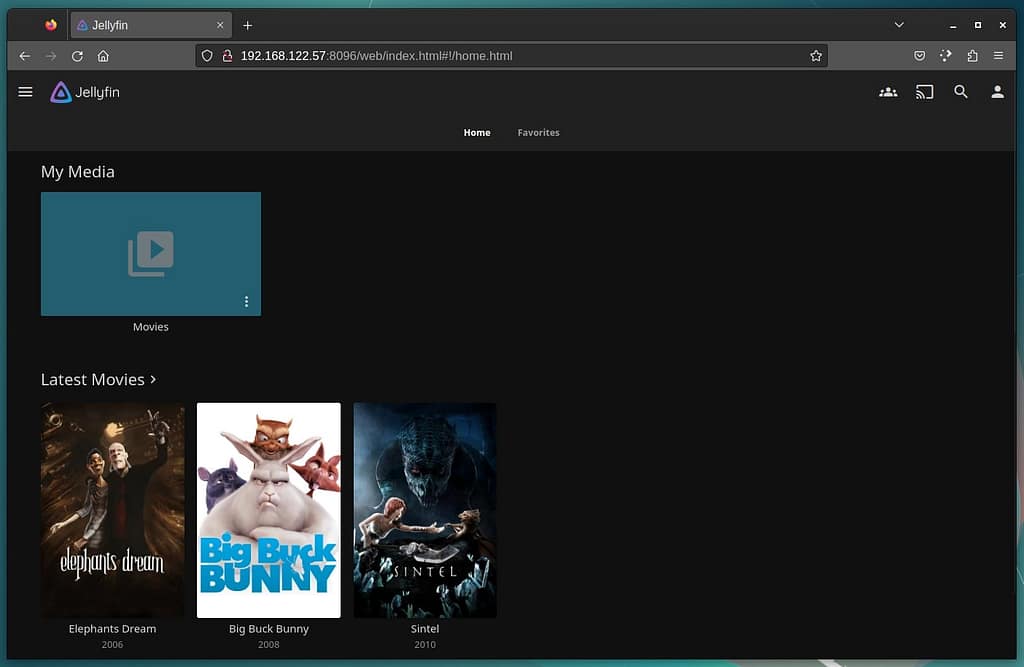The width and height of the screenshot is (1024, 667).
Task: Open the Jellyfin search icon
Action: click(x=961, y=92)
